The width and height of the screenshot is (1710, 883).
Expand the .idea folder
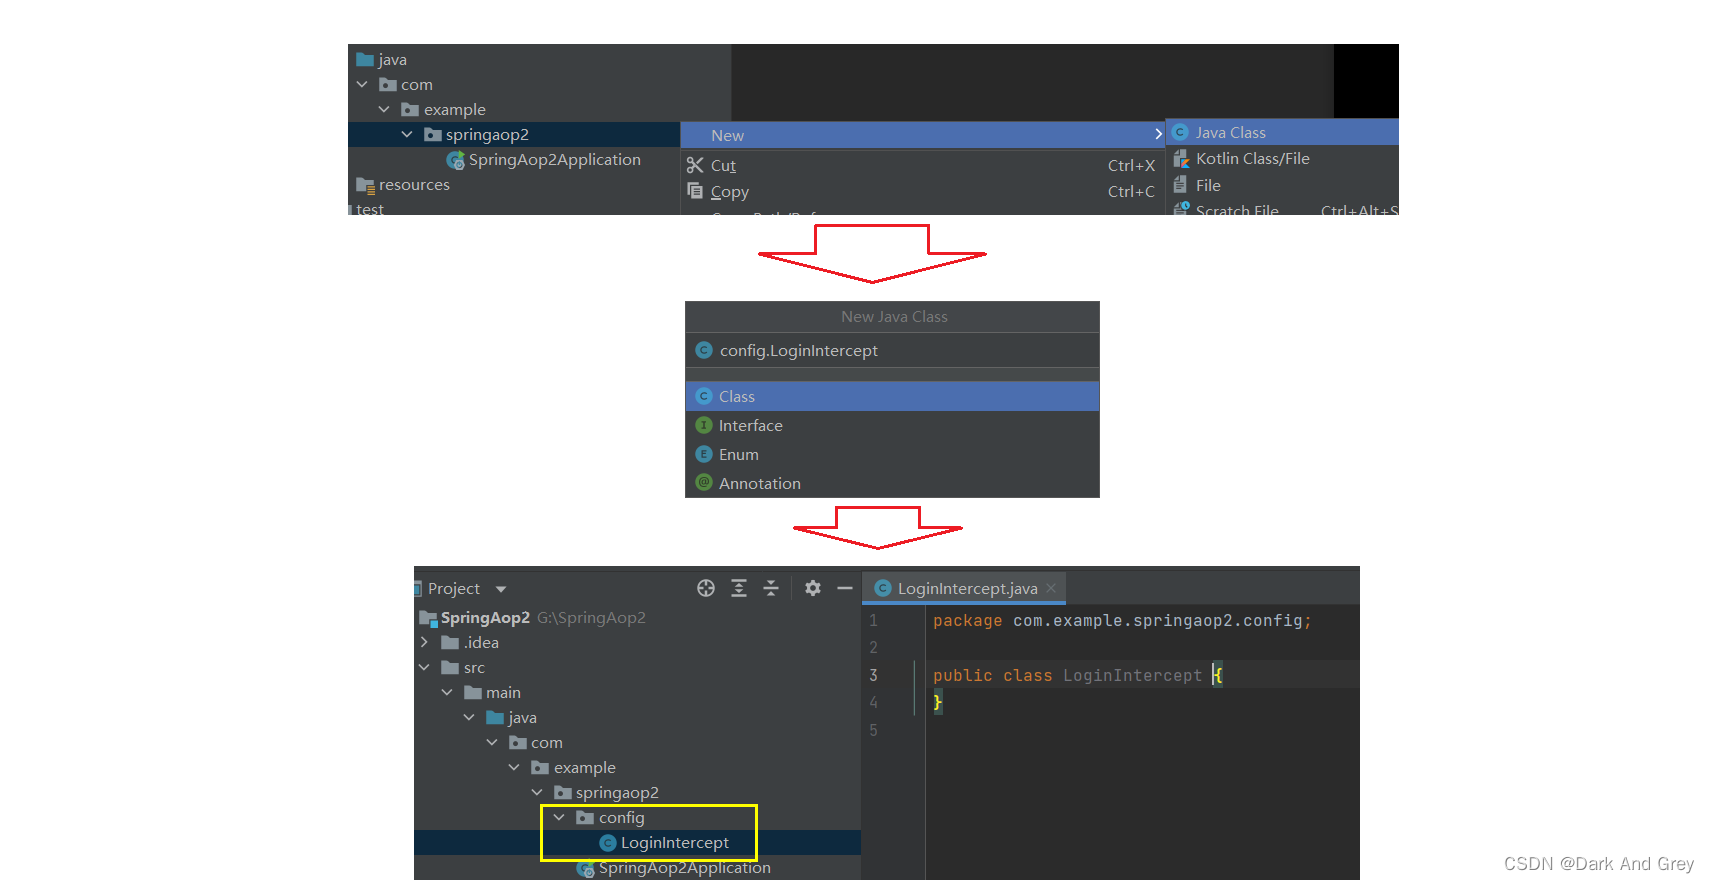(x=425, y=642)
